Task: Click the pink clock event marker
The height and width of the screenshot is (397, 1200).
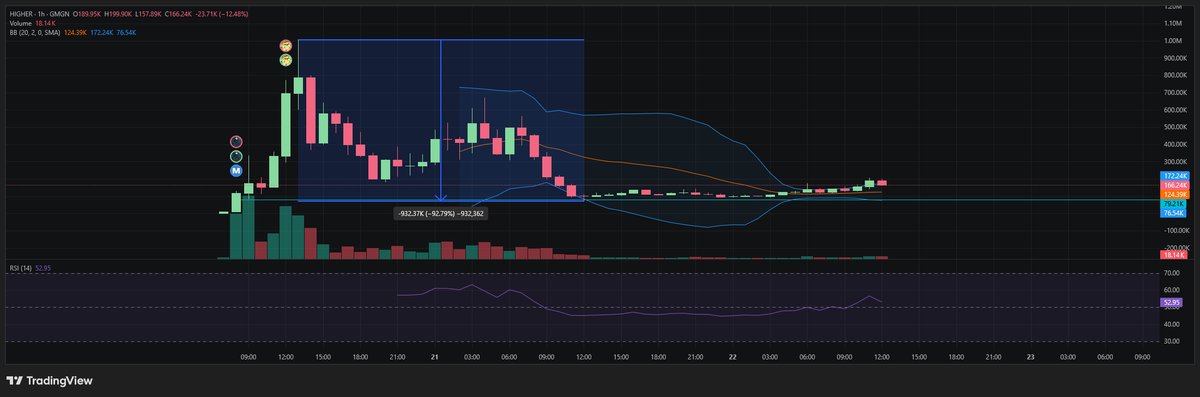Action: pos(236,141)
